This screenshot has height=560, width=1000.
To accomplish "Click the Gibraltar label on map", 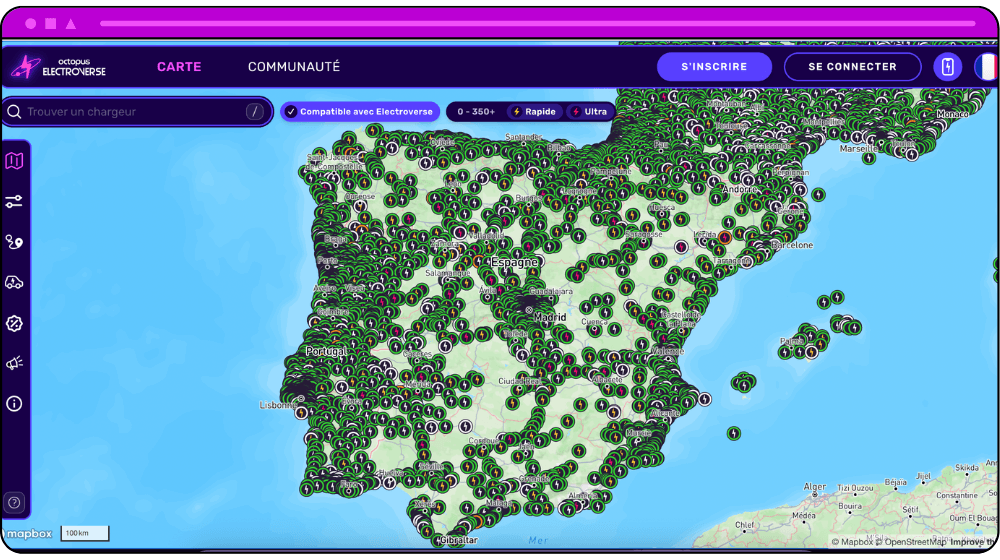I will 459,540.
